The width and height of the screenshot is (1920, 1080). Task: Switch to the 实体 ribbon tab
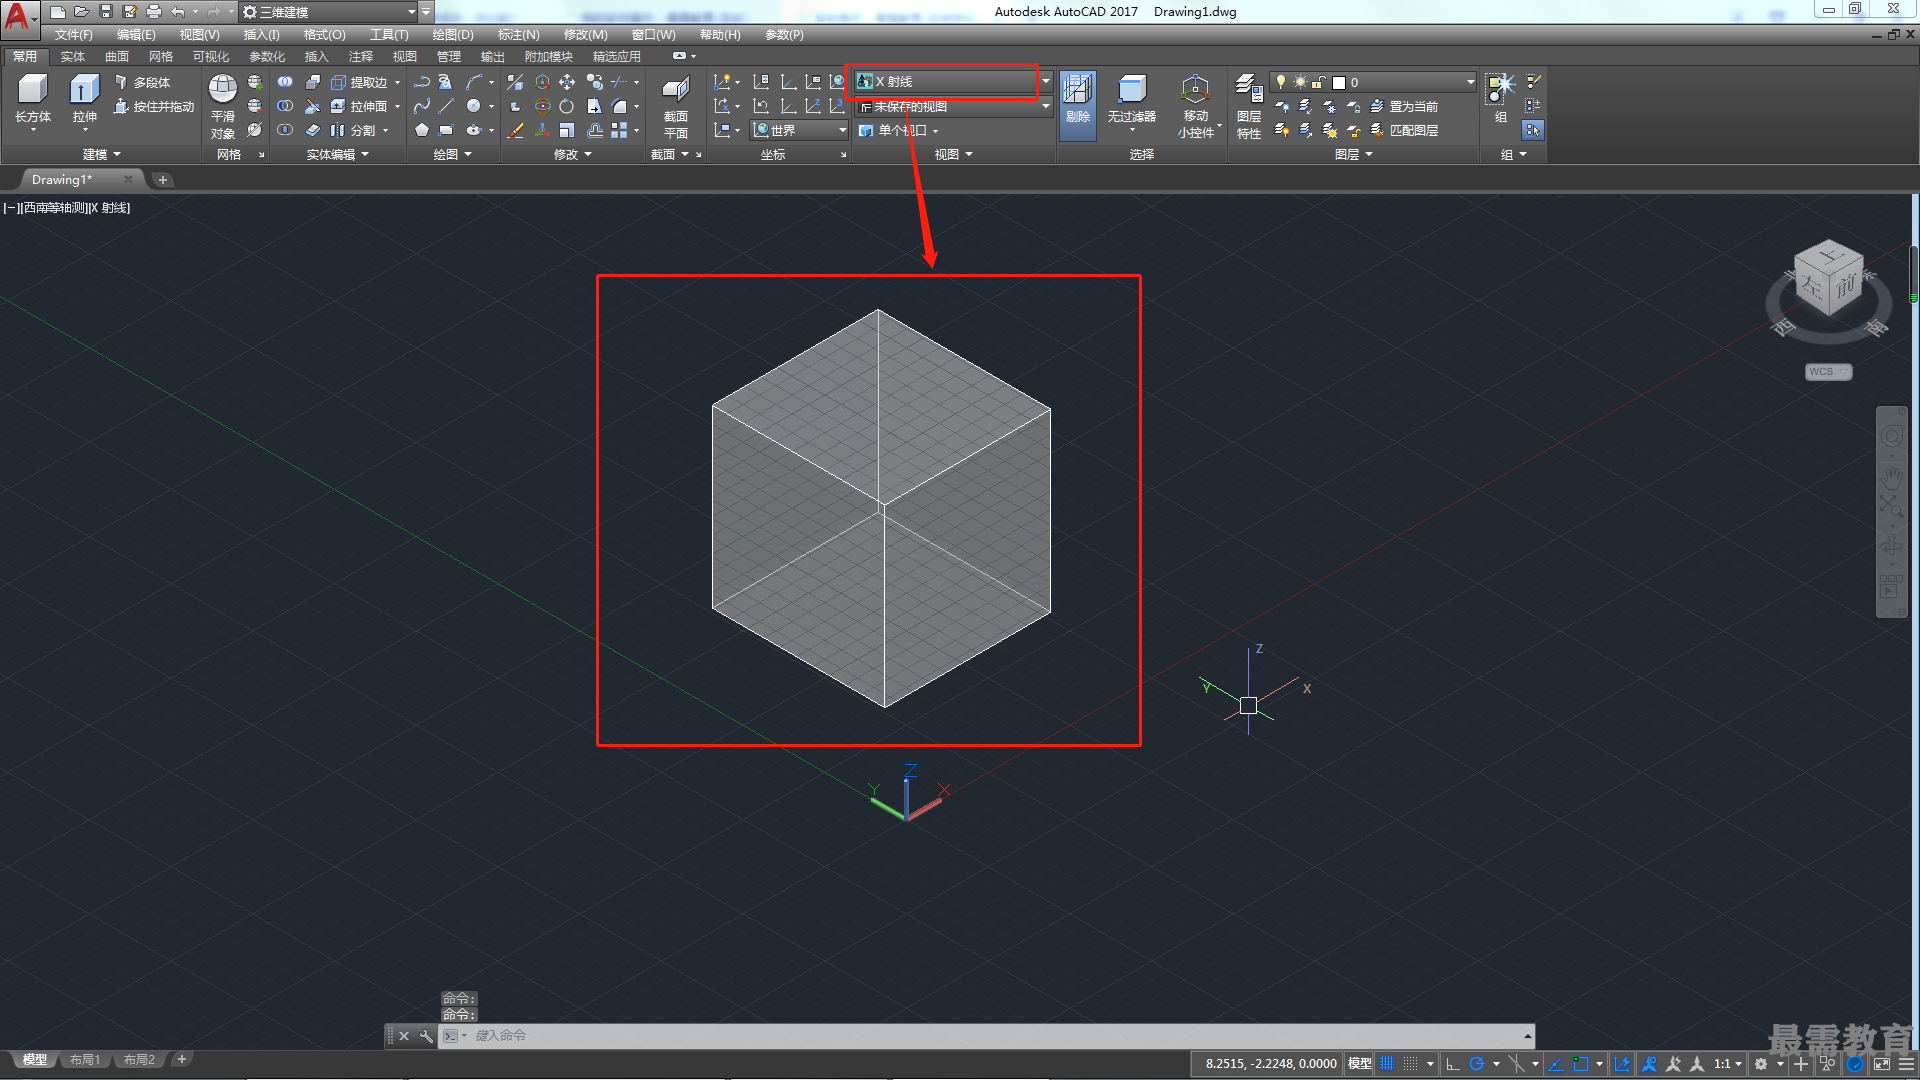(72, 56)
